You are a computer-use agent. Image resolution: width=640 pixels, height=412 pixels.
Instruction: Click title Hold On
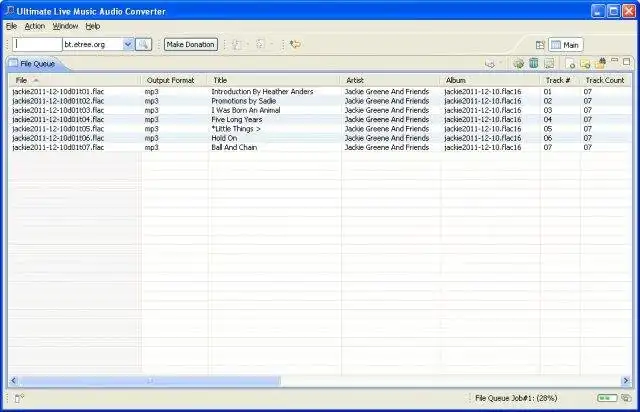[224, 138]
